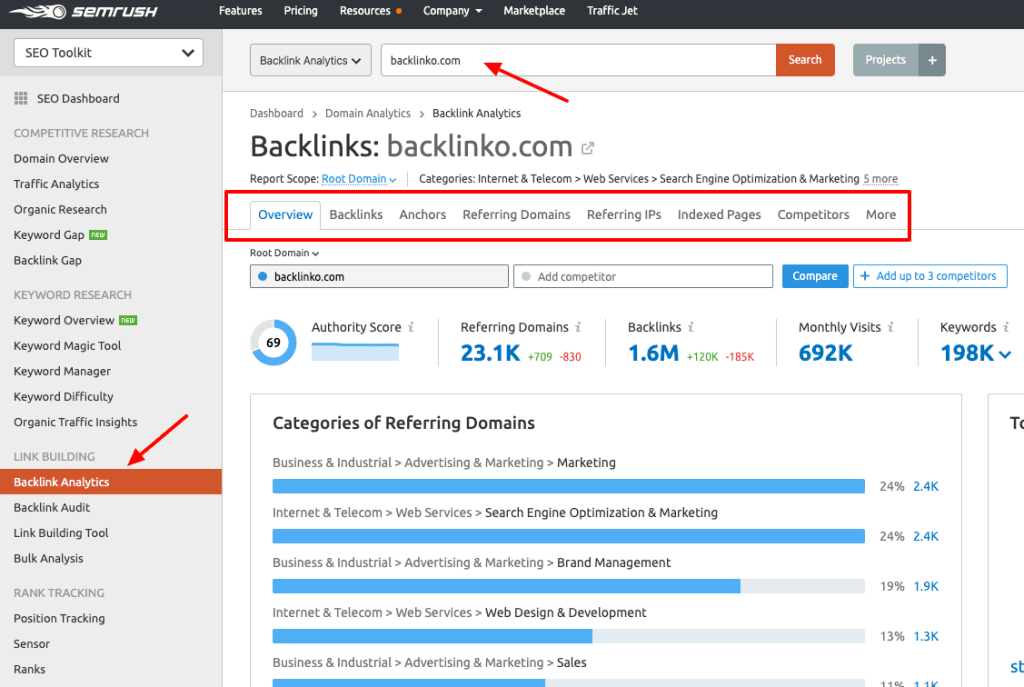This screenshot has width=1024, height=687.
Task: Go to Dashboard breadcrumb
Action: tap(276, 114)
